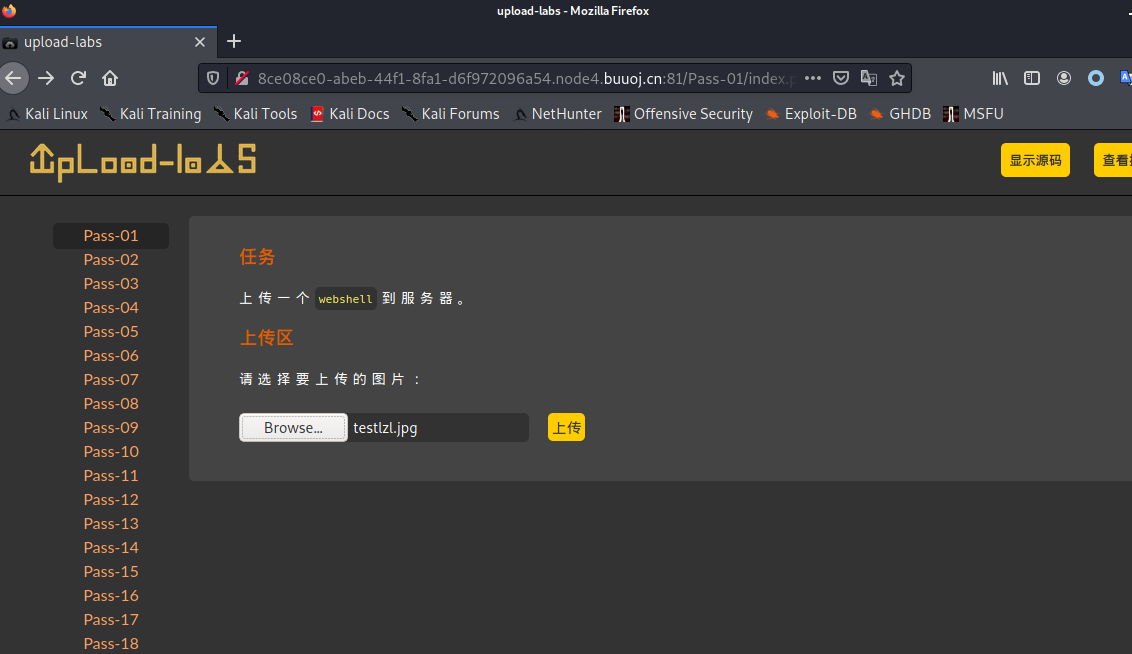Open Kali Tools bookmark
1132x654 pixels.
point(256,114)
